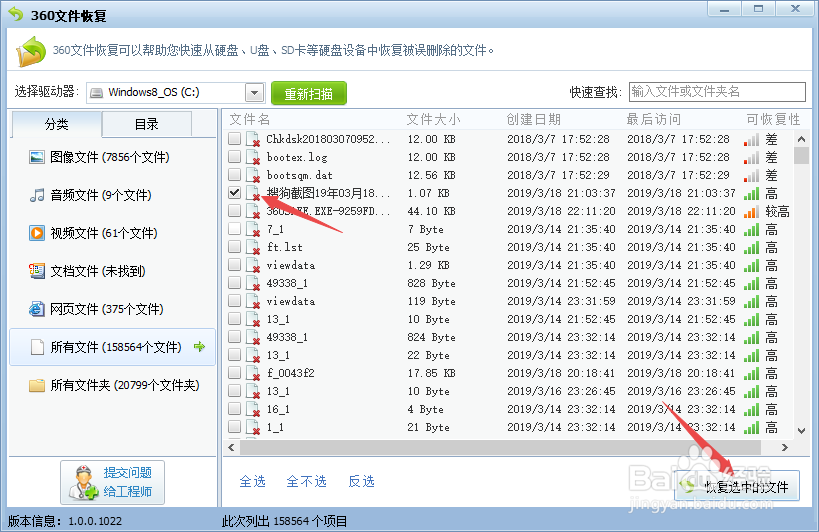The width and height of the screenshot is (819, 532).
Task: Sort by 最后访问 column header
Action: tap(653, 120)
